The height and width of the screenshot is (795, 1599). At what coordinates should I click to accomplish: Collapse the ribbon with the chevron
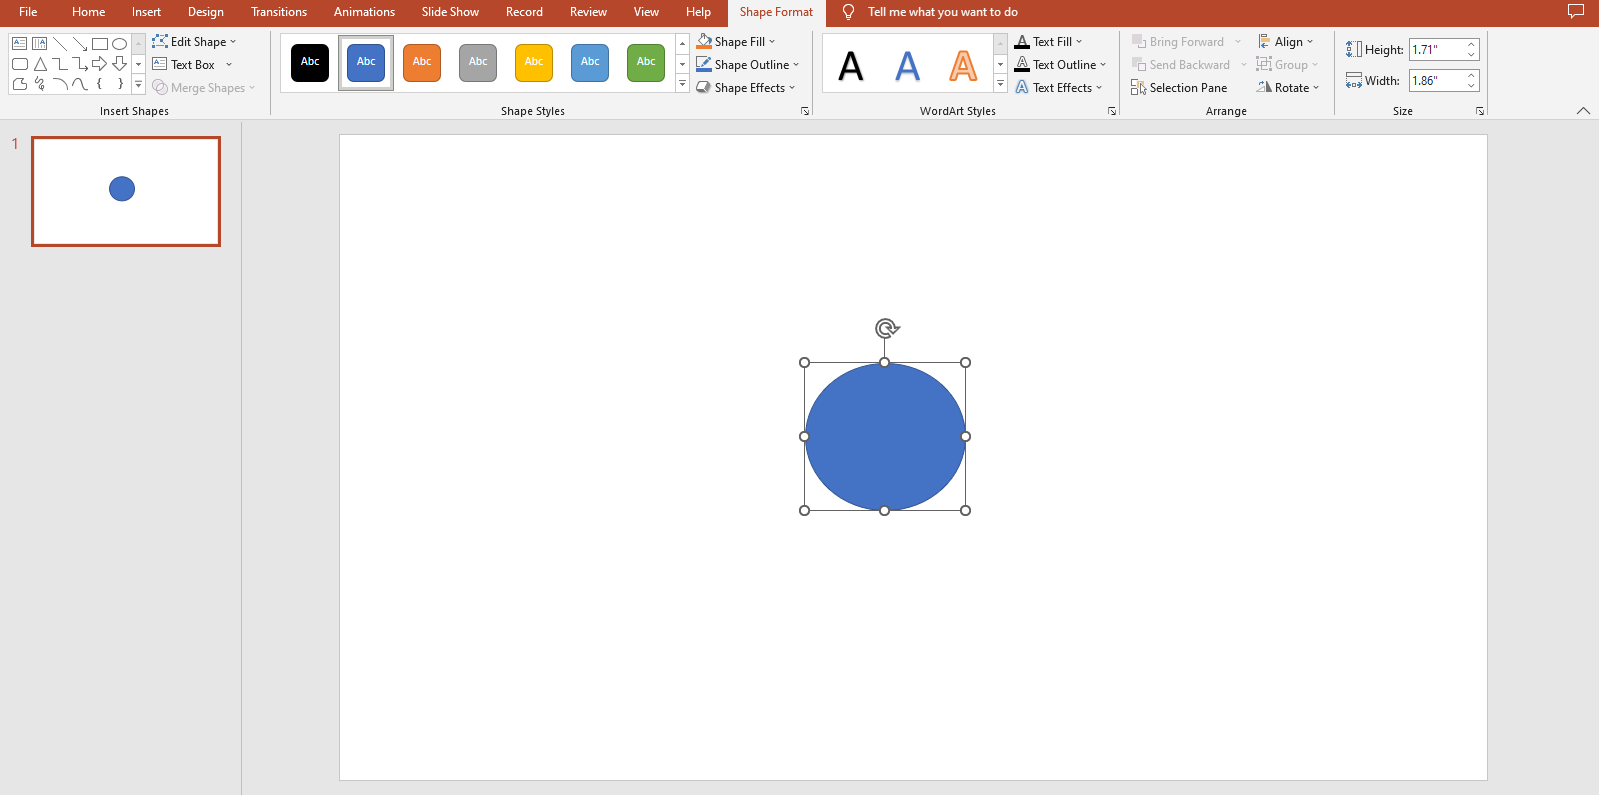[x=1583, y=111]
